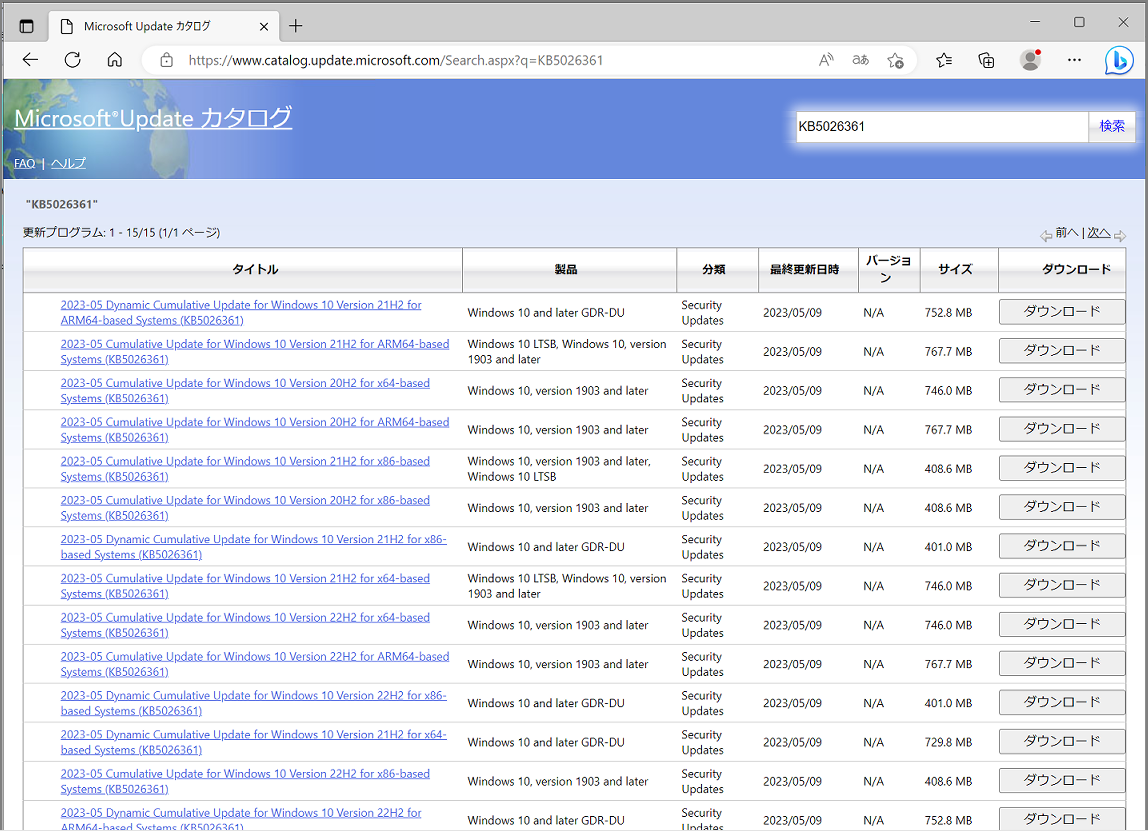Open 2023-05 Cumulative Update Version 21H2 x86-based link
This screenshot has width=1148, height=831.
(245, 469)
